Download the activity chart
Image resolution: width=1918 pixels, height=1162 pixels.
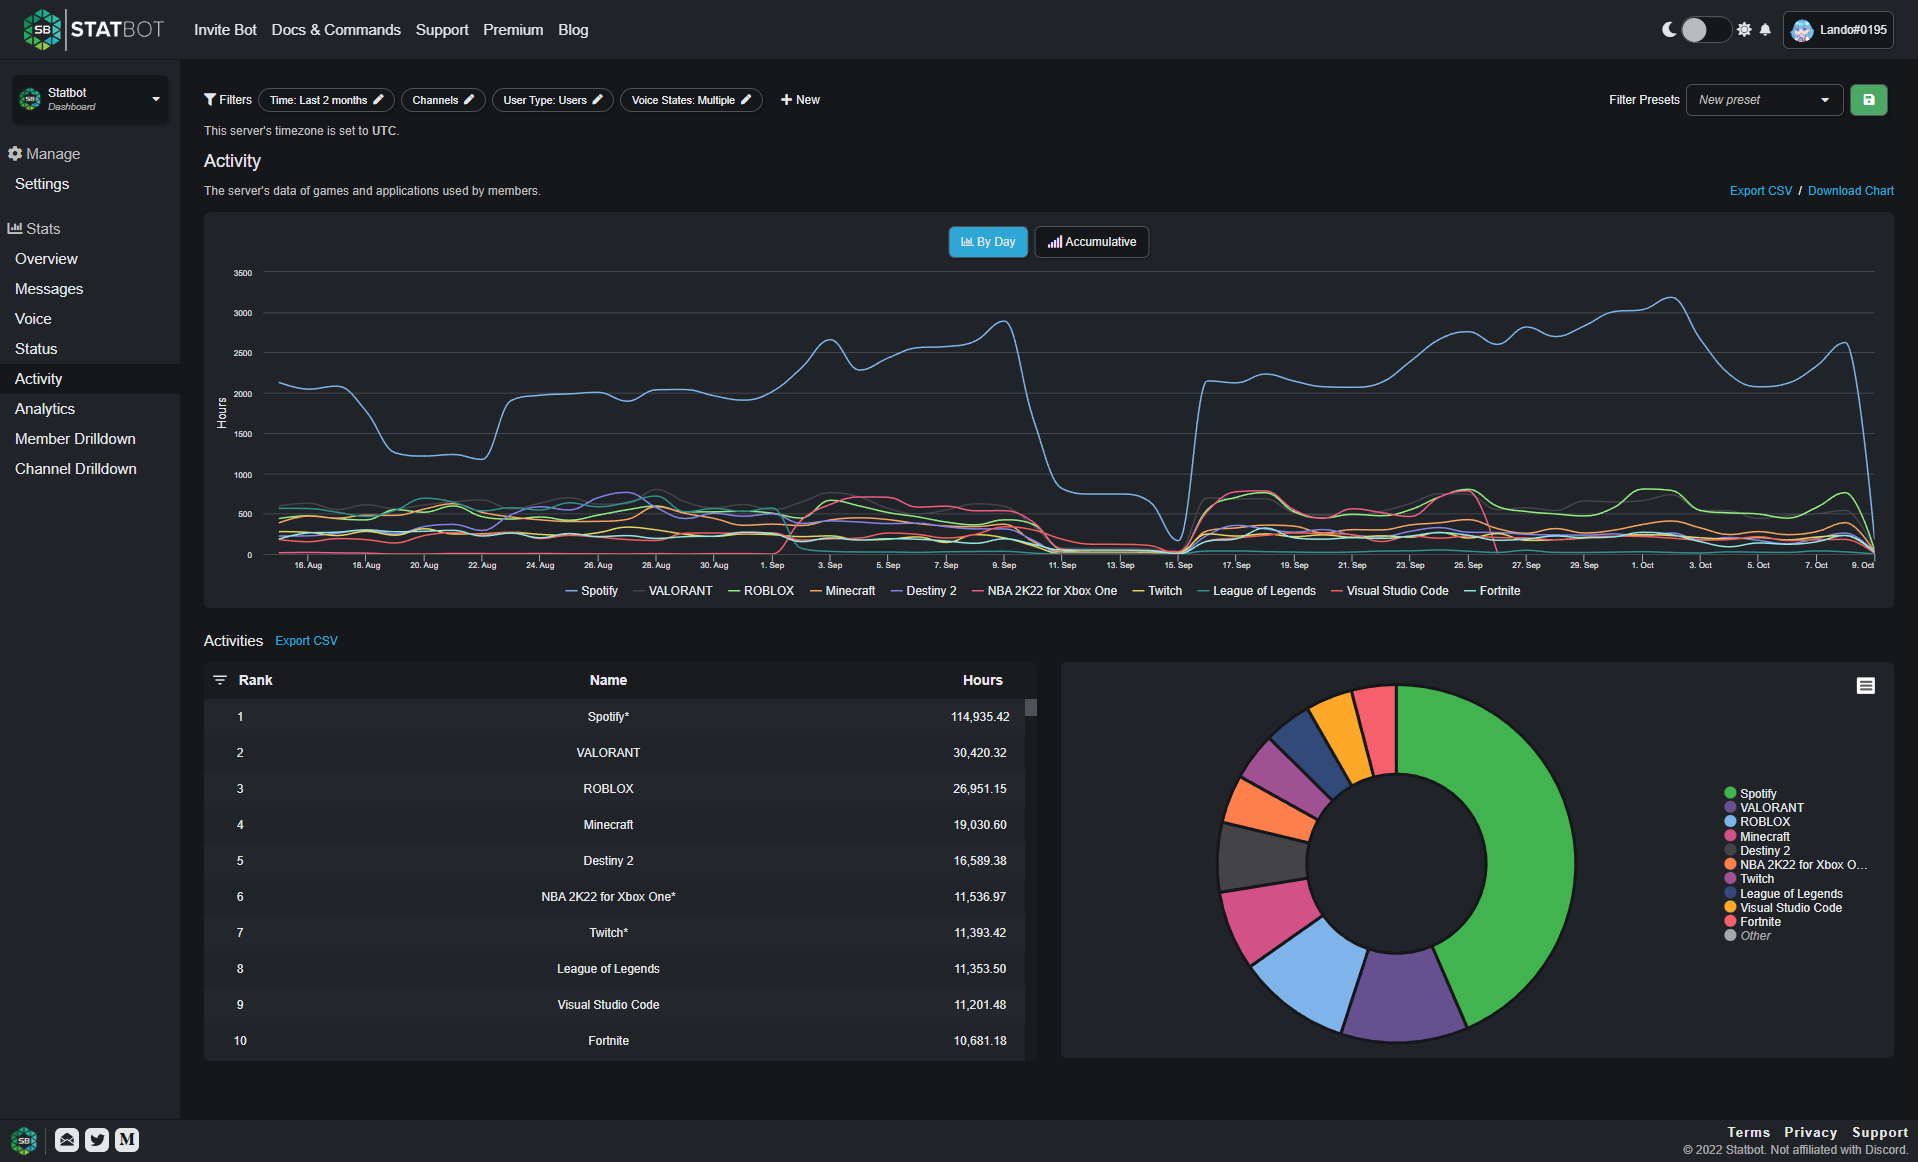[x=1850, y=191]
